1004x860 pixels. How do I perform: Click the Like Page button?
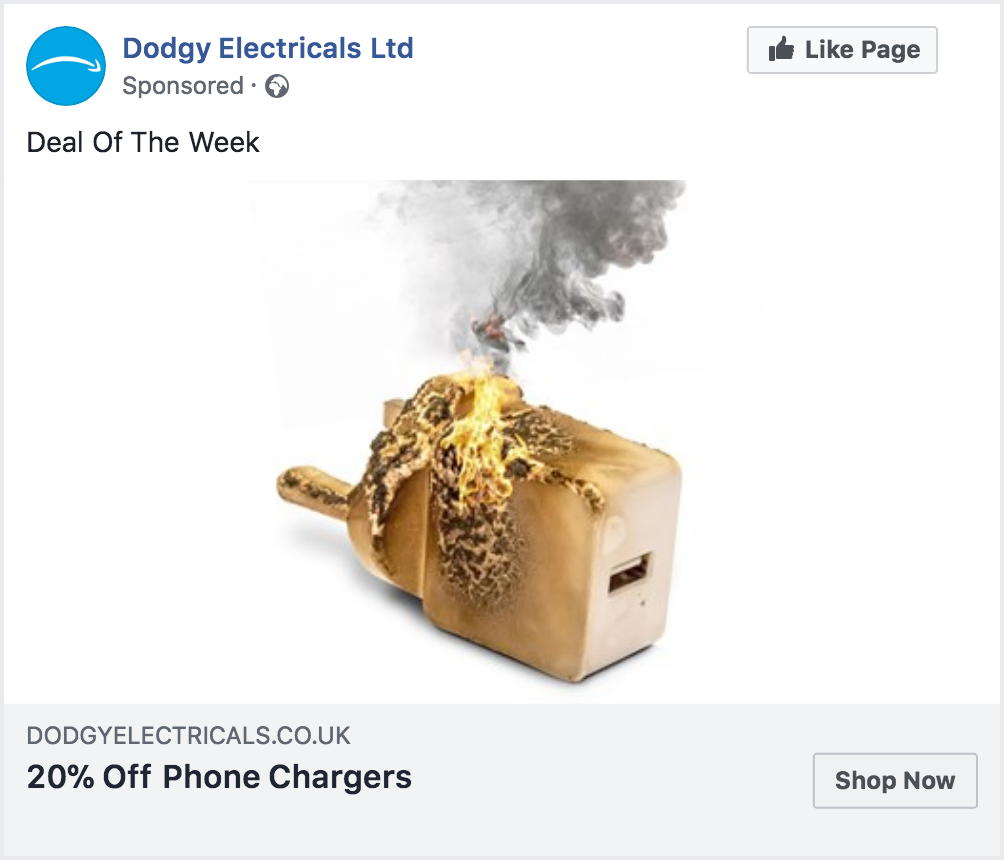842,50
